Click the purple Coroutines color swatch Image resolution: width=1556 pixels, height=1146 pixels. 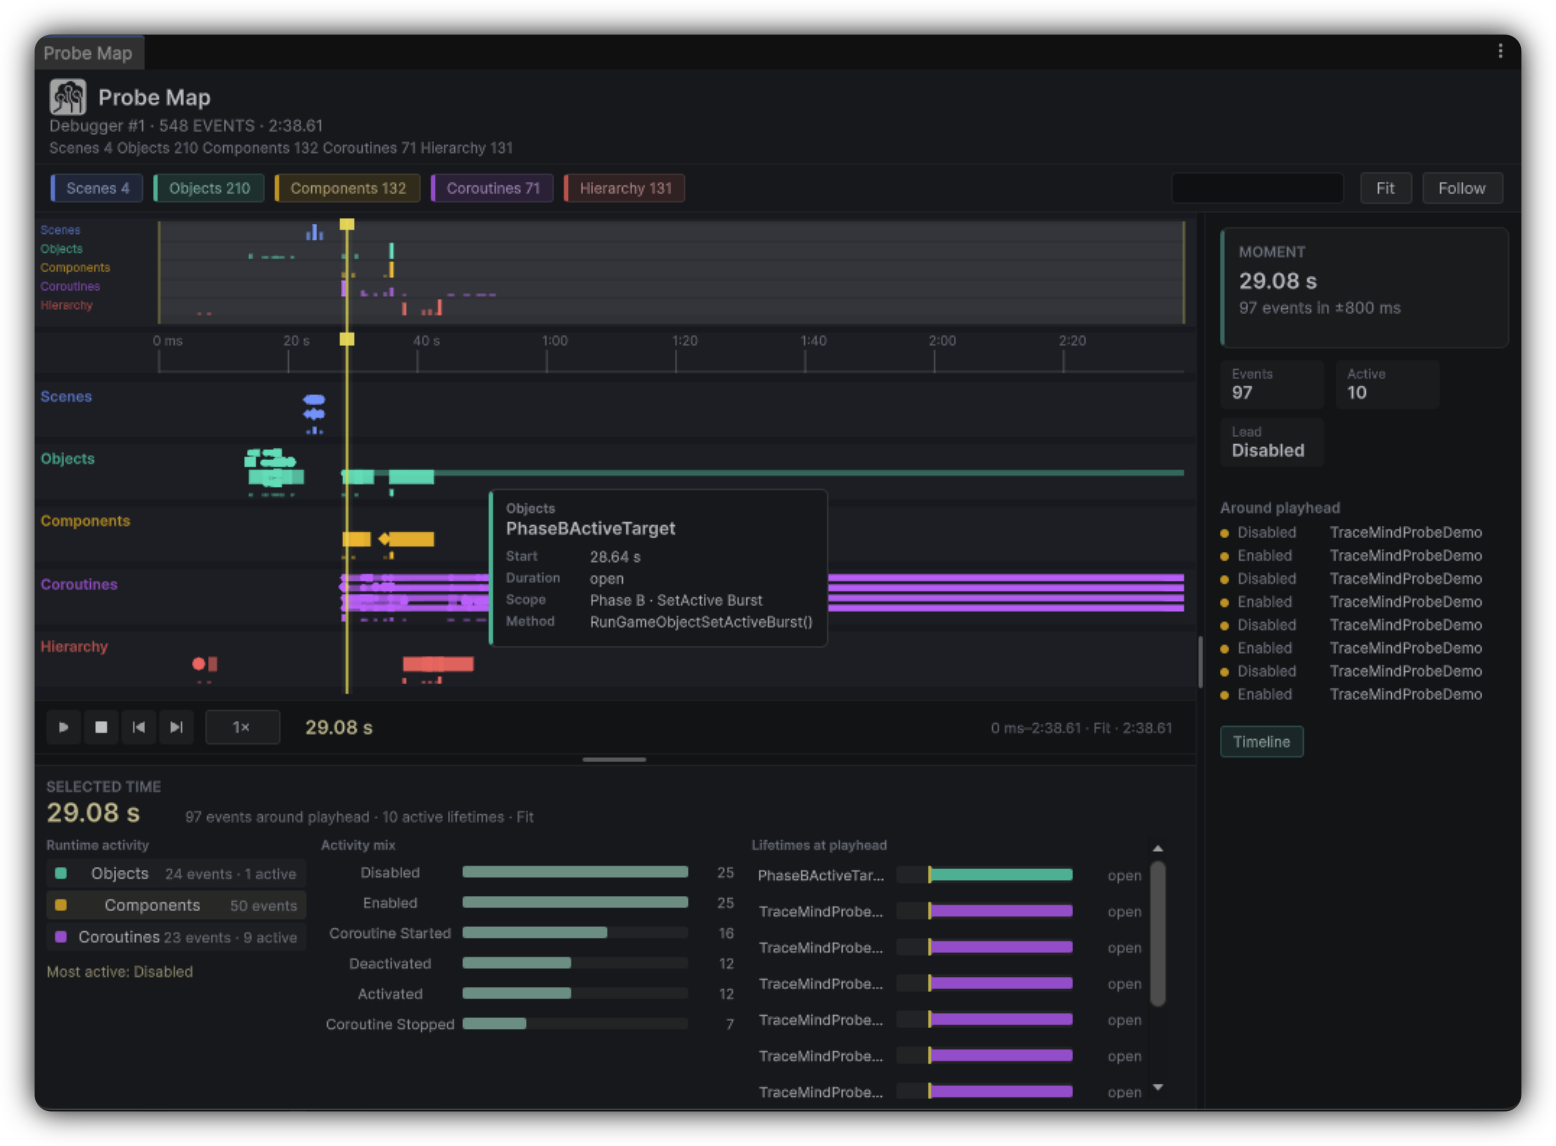[61, 938]
